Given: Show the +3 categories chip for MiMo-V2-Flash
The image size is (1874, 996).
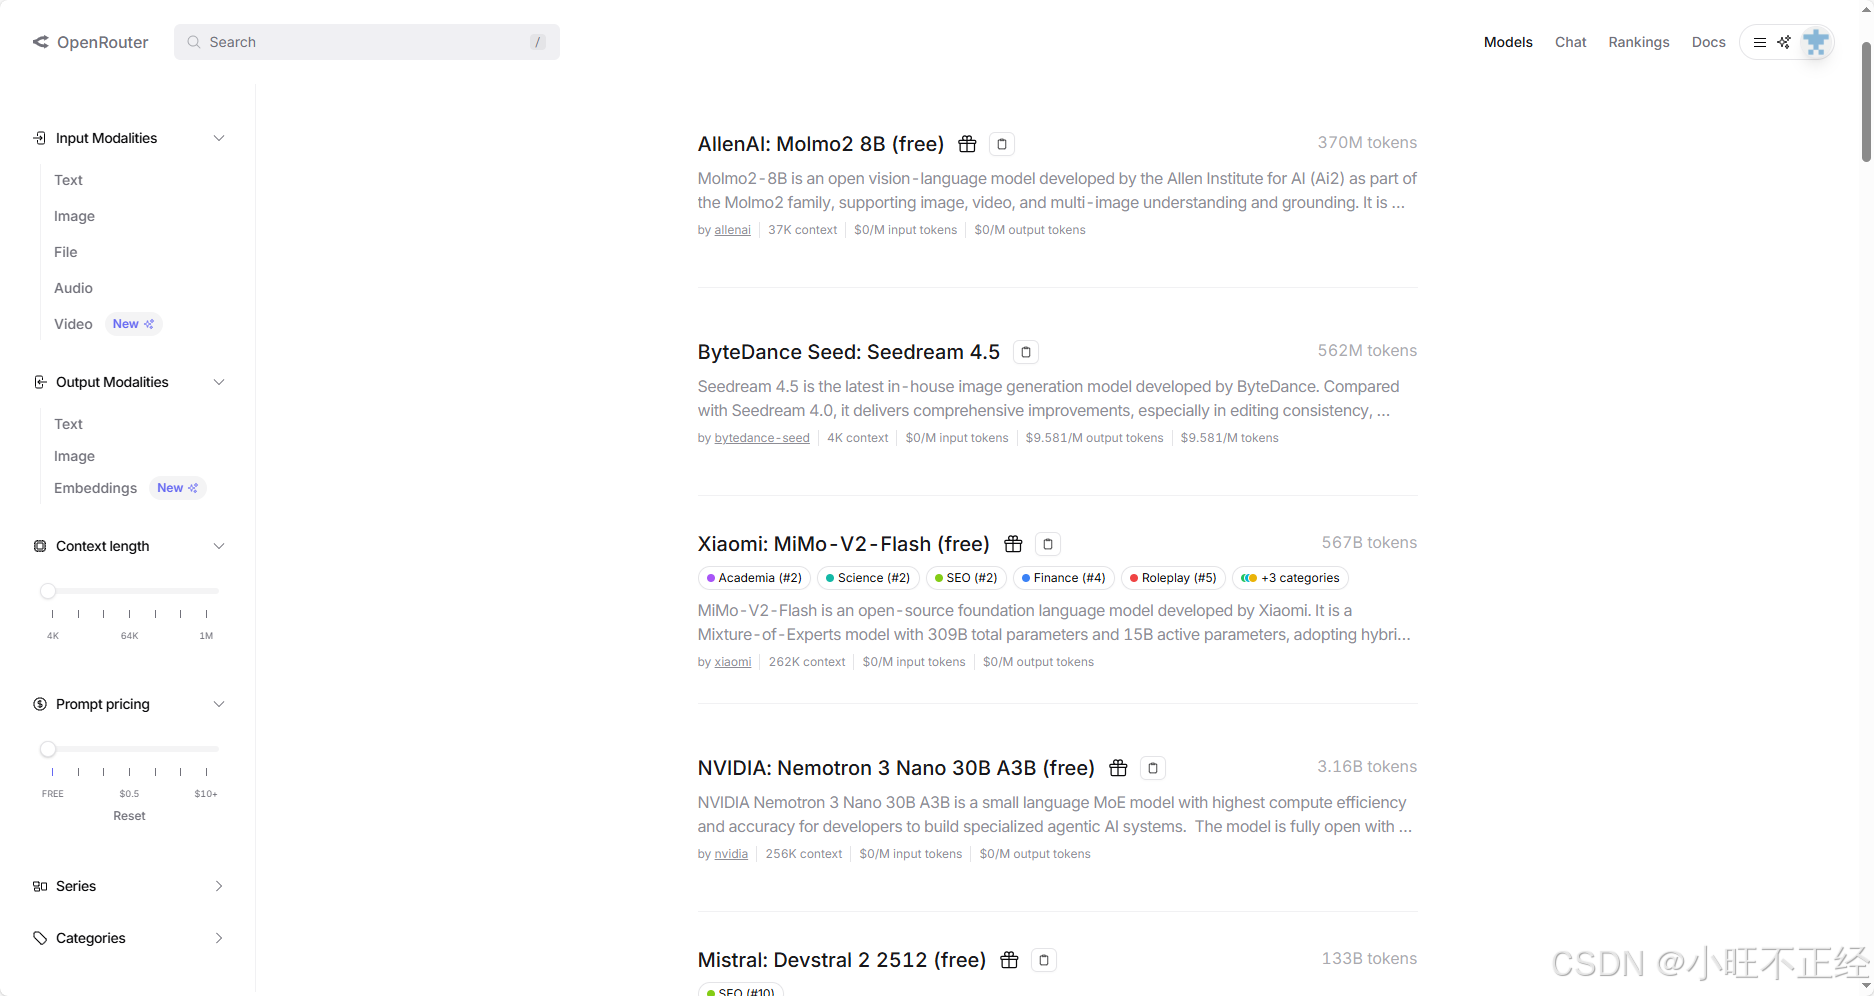Looking at the screenshot, I should [1290, 578].
